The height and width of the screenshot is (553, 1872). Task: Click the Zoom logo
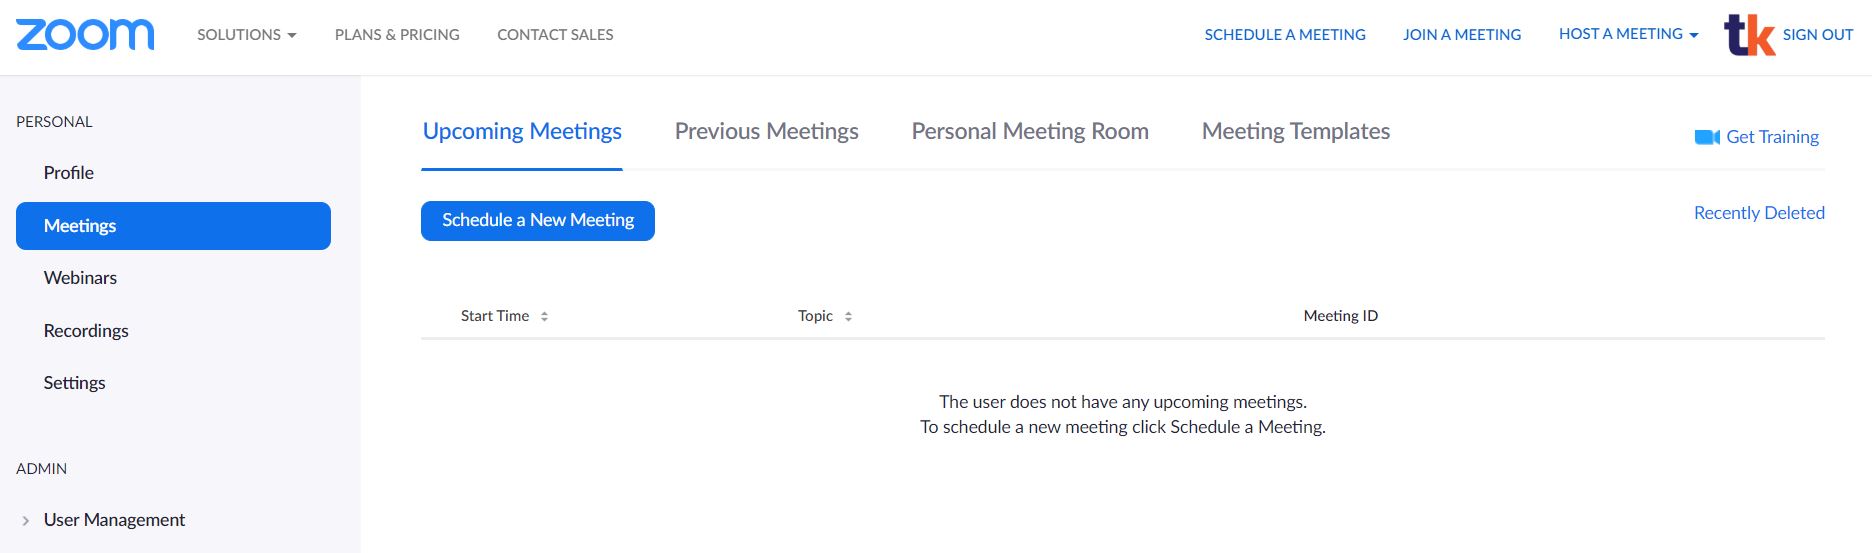pos(85,34)
